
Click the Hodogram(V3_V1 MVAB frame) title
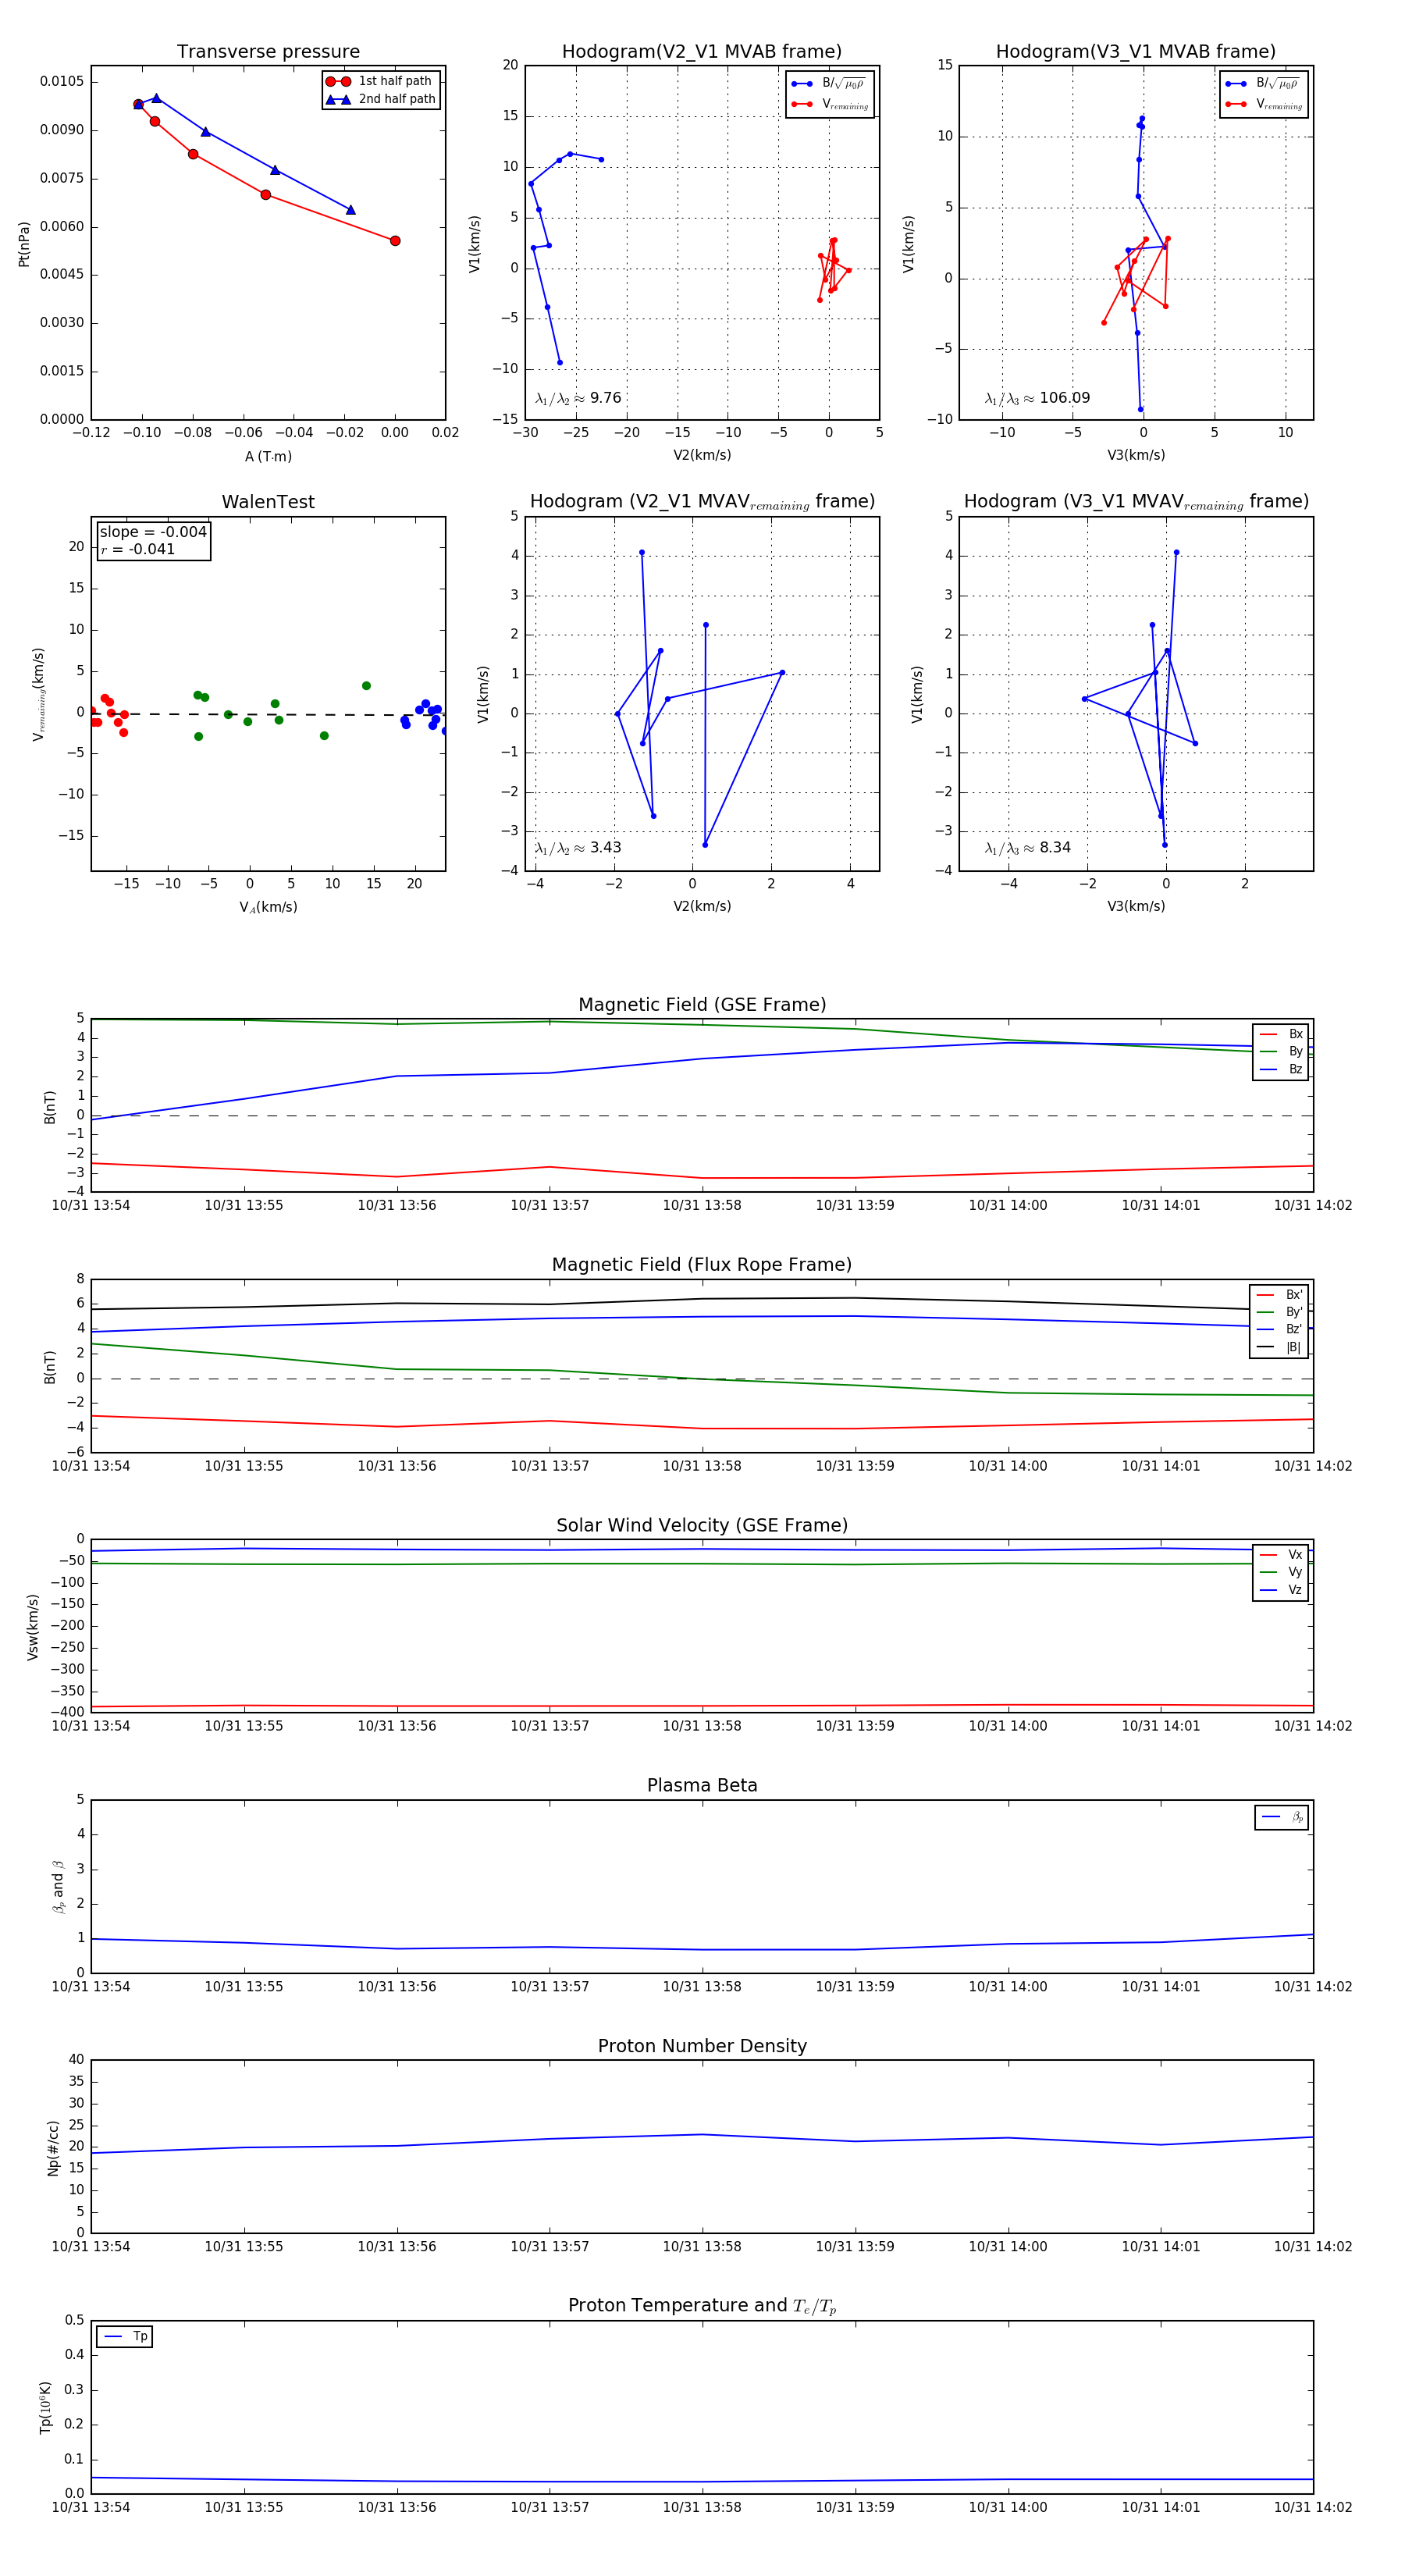pos(1136,52)
